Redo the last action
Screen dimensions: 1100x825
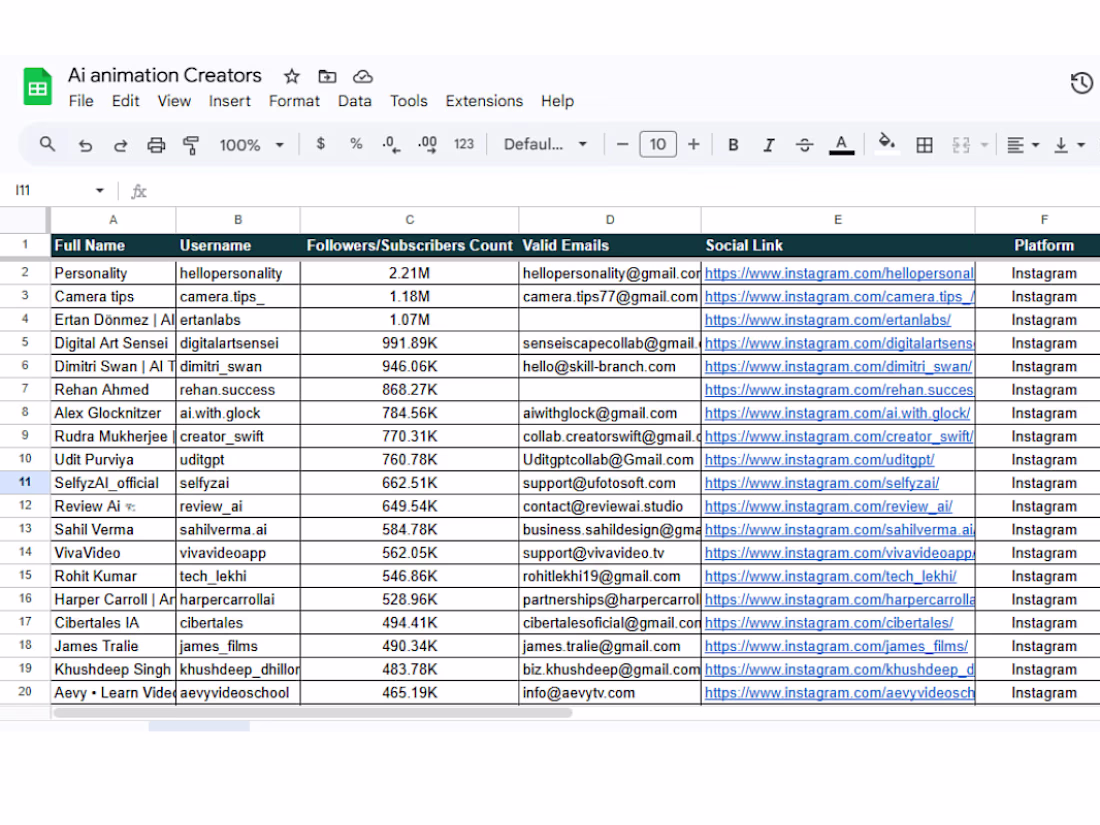(x=121, y=145)
